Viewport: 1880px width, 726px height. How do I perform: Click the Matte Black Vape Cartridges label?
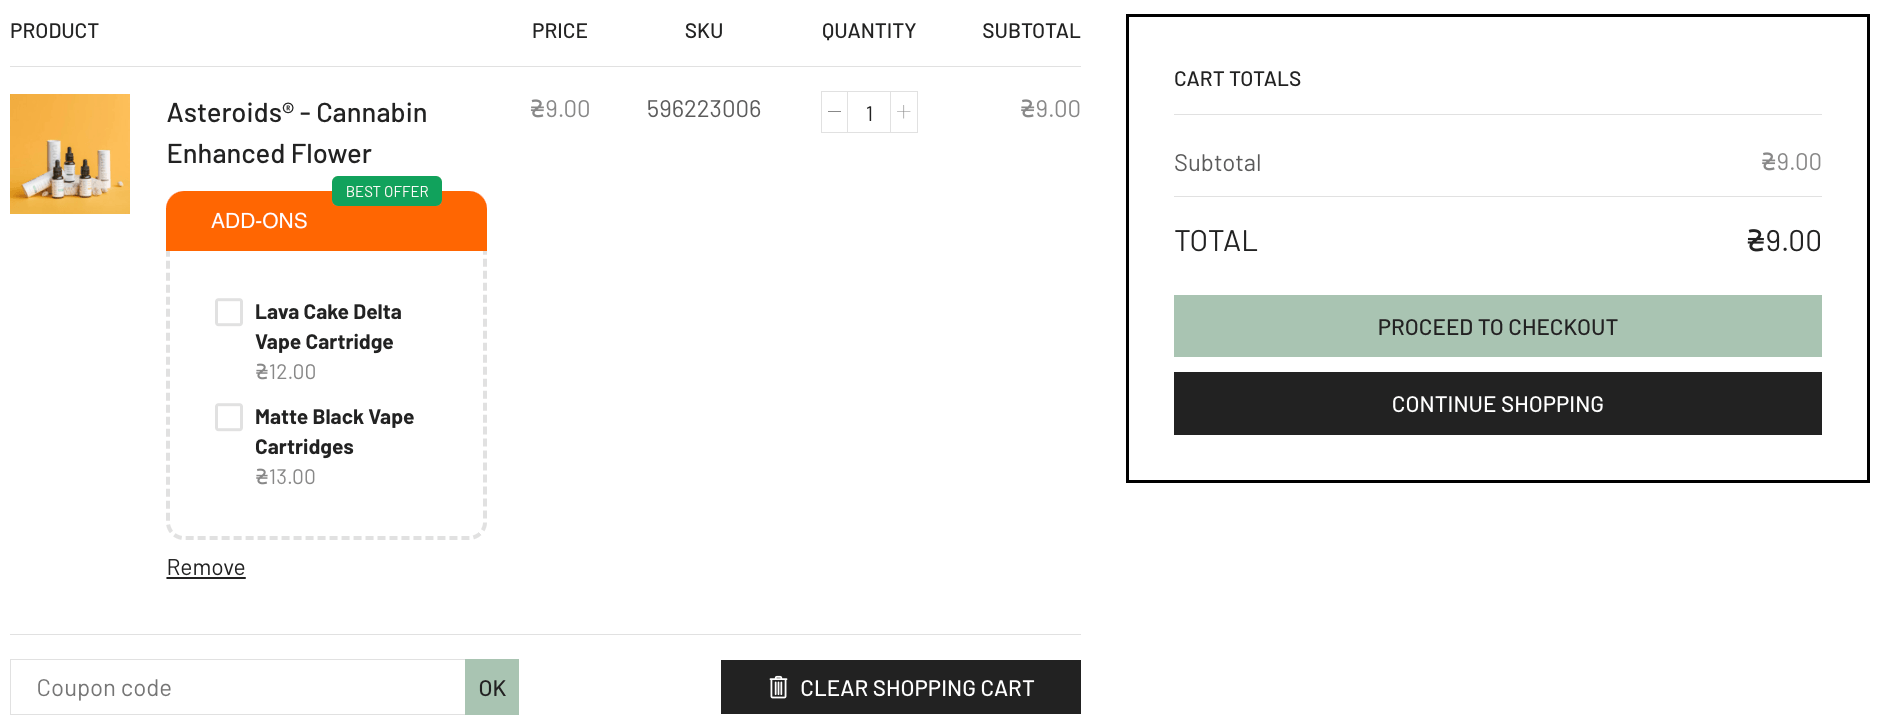pyautogui.click(x=333, y=432)
